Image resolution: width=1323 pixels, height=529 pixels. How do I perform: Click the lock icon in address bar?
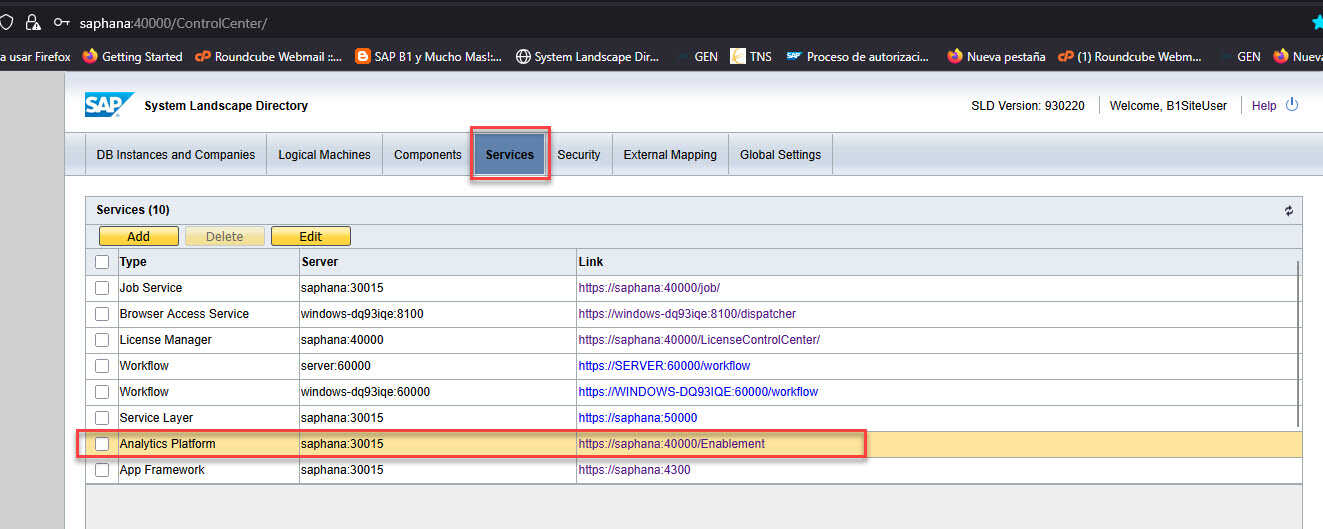[33, 22]
